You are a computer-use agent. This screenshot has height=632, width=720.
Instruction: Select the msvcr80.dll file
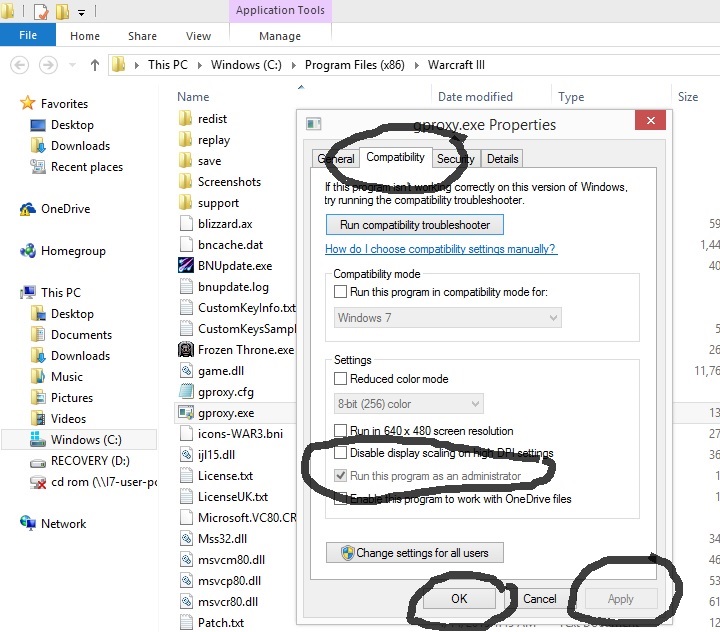click(228, 602)
